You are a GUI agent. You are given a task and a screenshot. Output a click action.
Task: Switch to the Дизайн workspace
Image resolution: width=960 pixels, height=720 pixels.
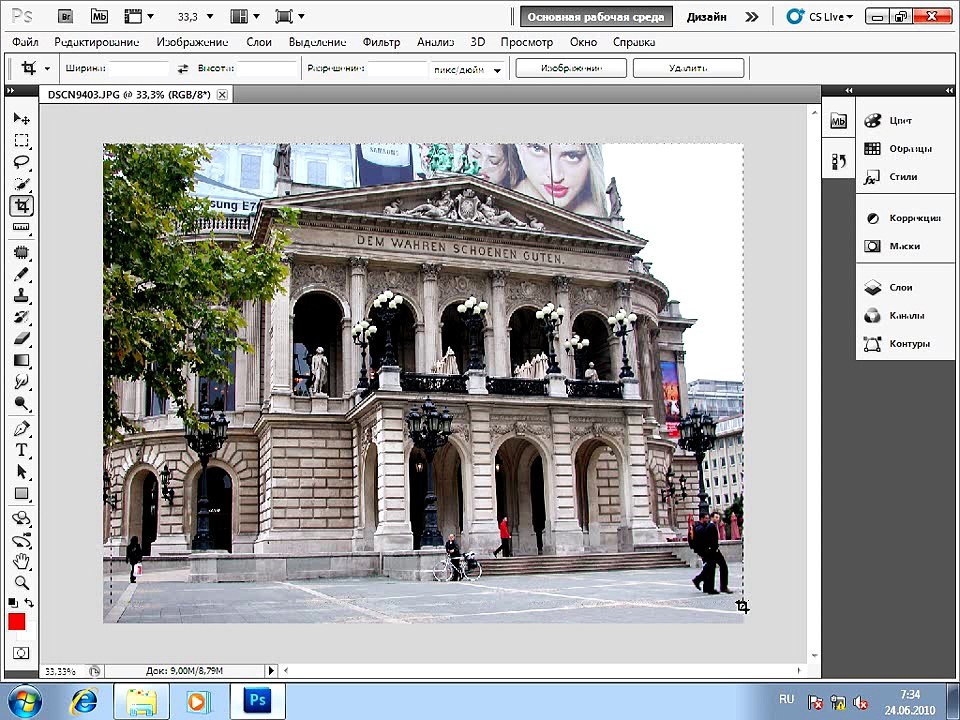point(707,17)
